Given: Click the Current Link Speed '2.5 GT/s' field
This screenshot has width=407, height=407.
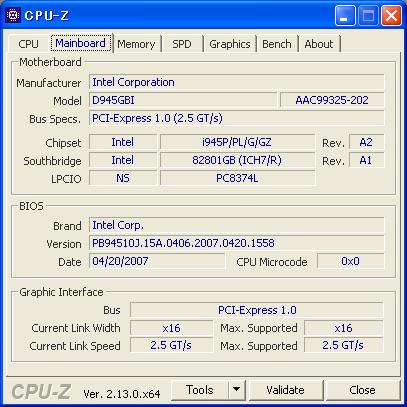Looking at the screenshot, I should pos(171,345).
